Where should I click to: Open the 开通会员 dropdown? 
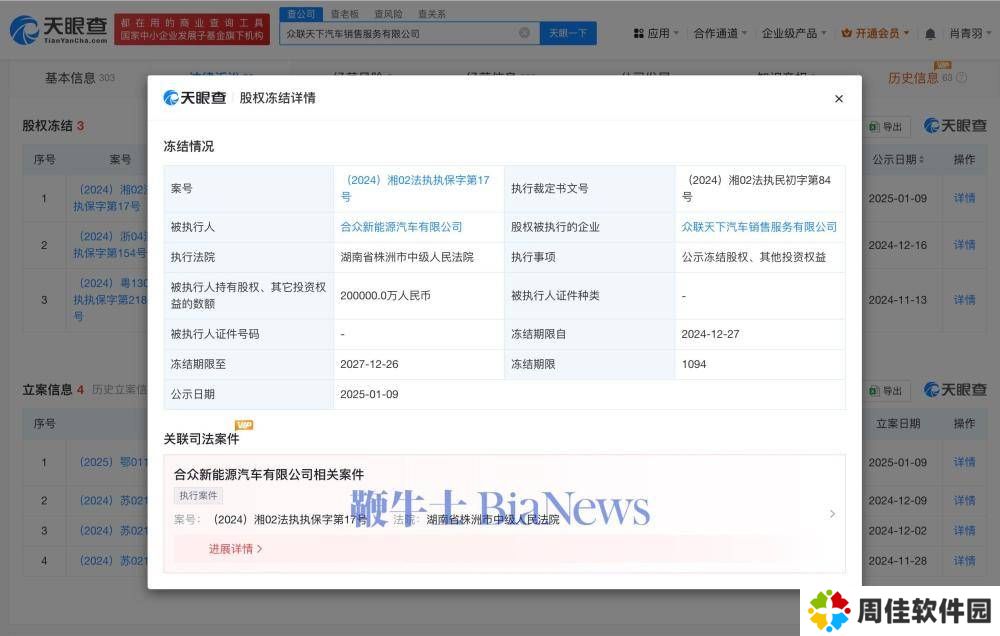[x=875, y=33]
